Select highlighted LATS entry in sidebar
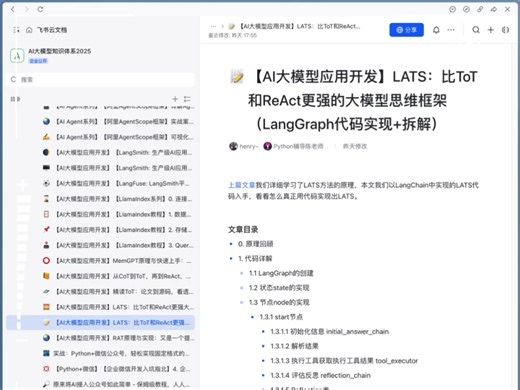The image size is (520, 390). 101,323
